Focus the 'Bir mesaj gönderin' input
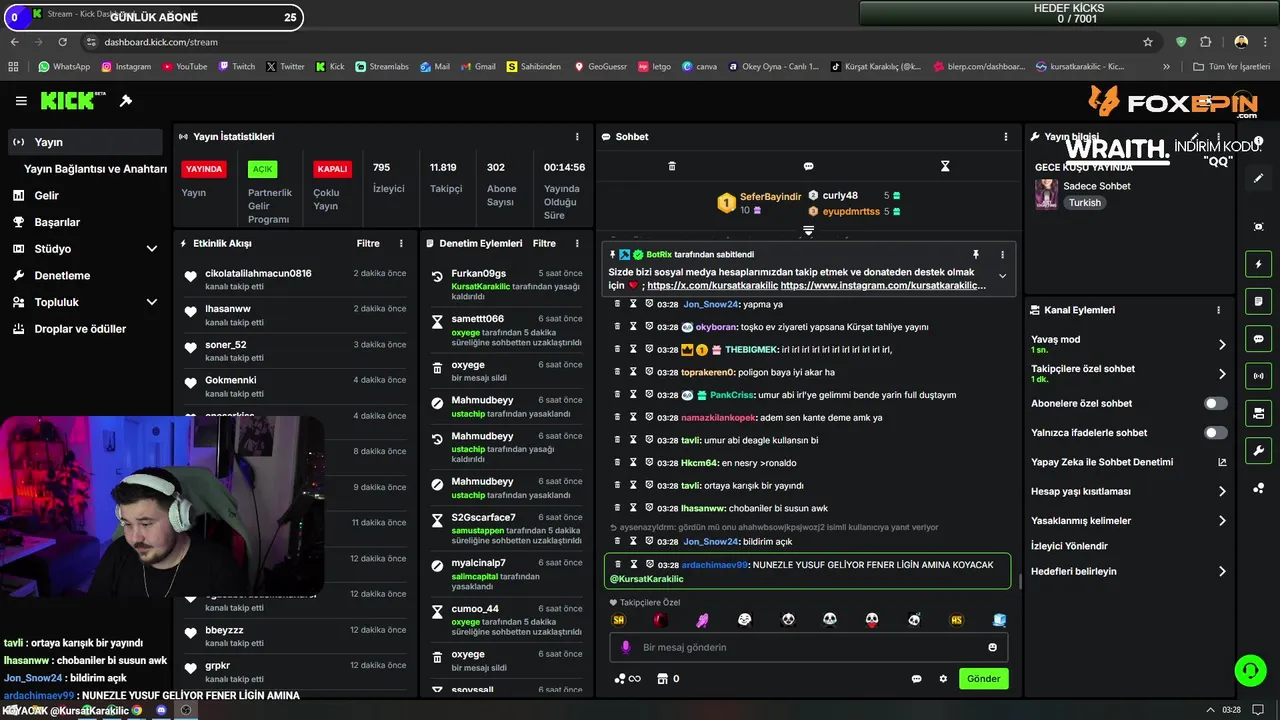The image size is (1280, 720). point(808,647)
